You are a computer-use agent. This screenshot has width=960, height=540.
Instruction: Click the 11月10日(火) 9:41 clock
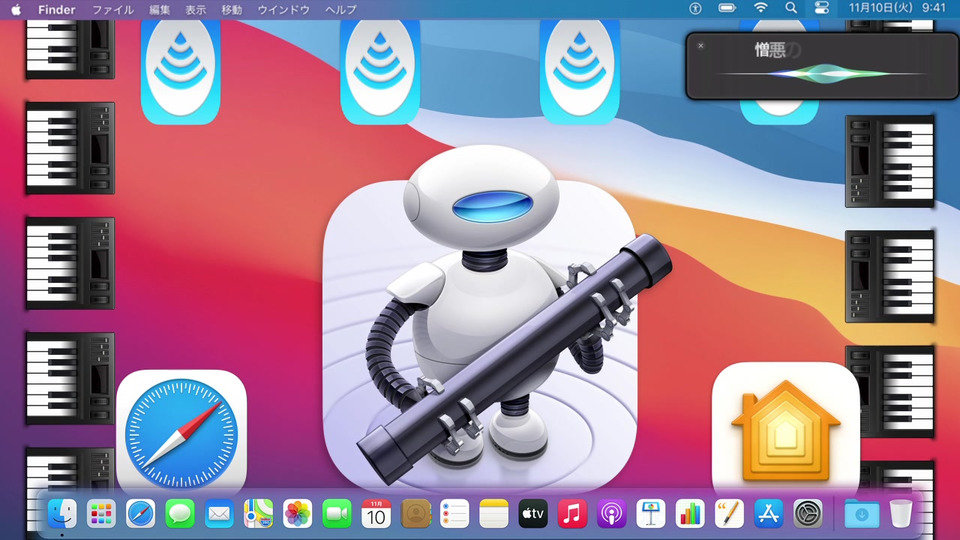pos(897,8)
